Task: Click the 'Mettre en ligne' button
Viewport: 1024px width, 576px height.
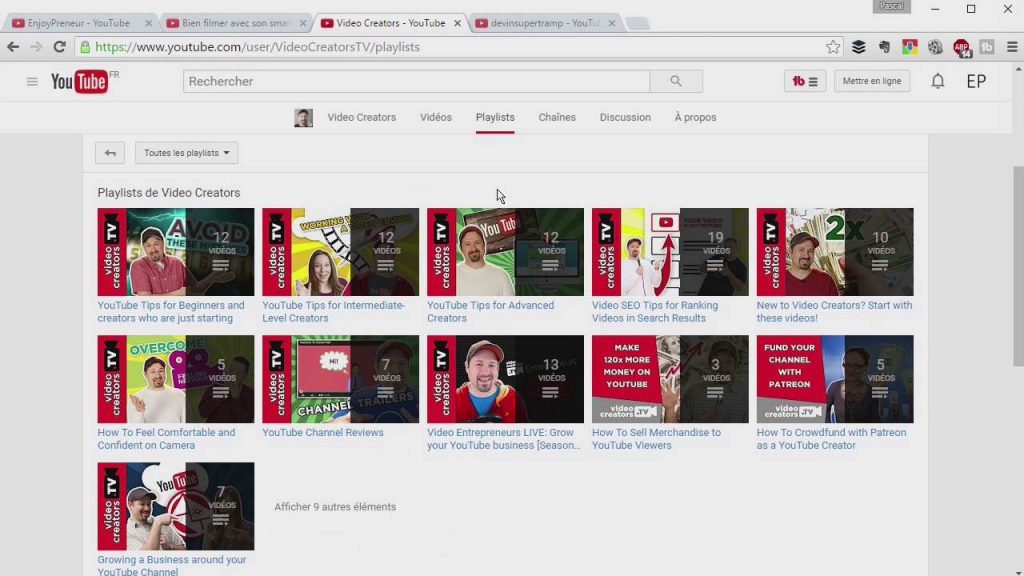Action: click(x=871, y=82)
